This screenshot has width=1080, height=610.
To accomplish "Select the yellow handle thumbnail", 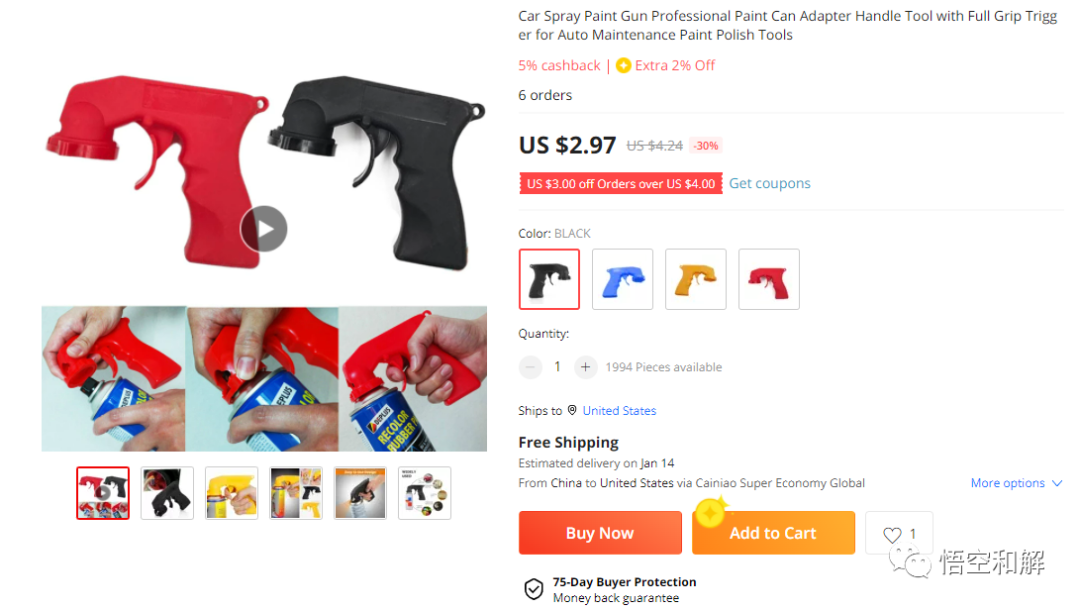I will pyautogui.click(x=231, y=493).
